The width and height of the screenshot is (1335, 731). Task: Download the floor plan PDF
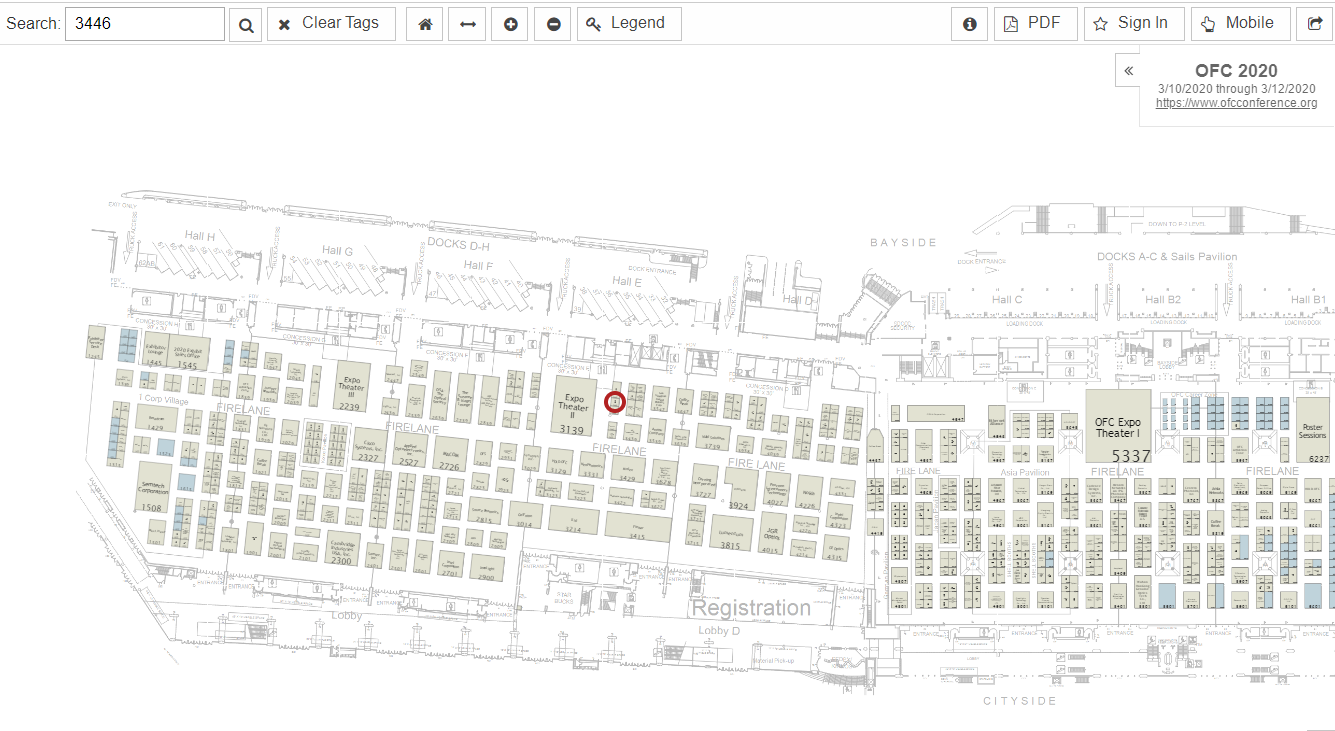tap(1035, 24)
